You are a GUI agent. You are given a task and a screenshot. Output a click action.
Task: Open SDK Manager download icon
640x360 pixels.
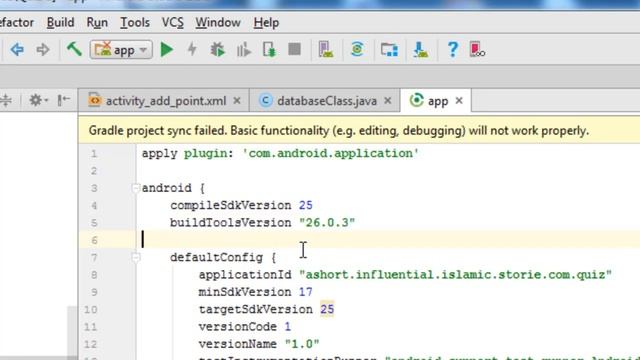coord(420,49)
